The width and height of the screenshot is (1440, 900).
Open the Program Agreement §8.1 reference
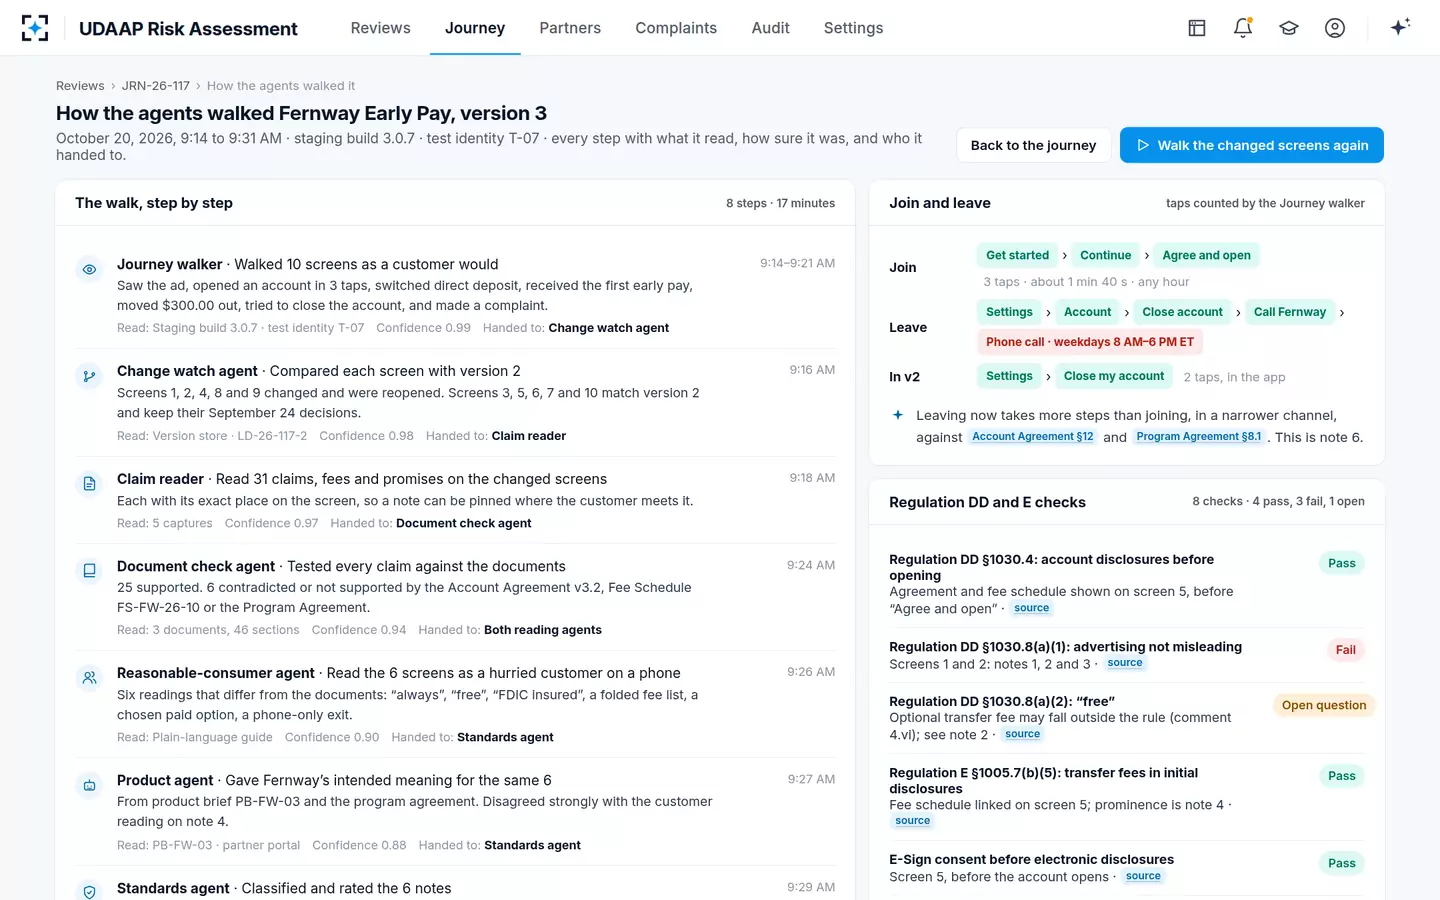[1199, 437]
